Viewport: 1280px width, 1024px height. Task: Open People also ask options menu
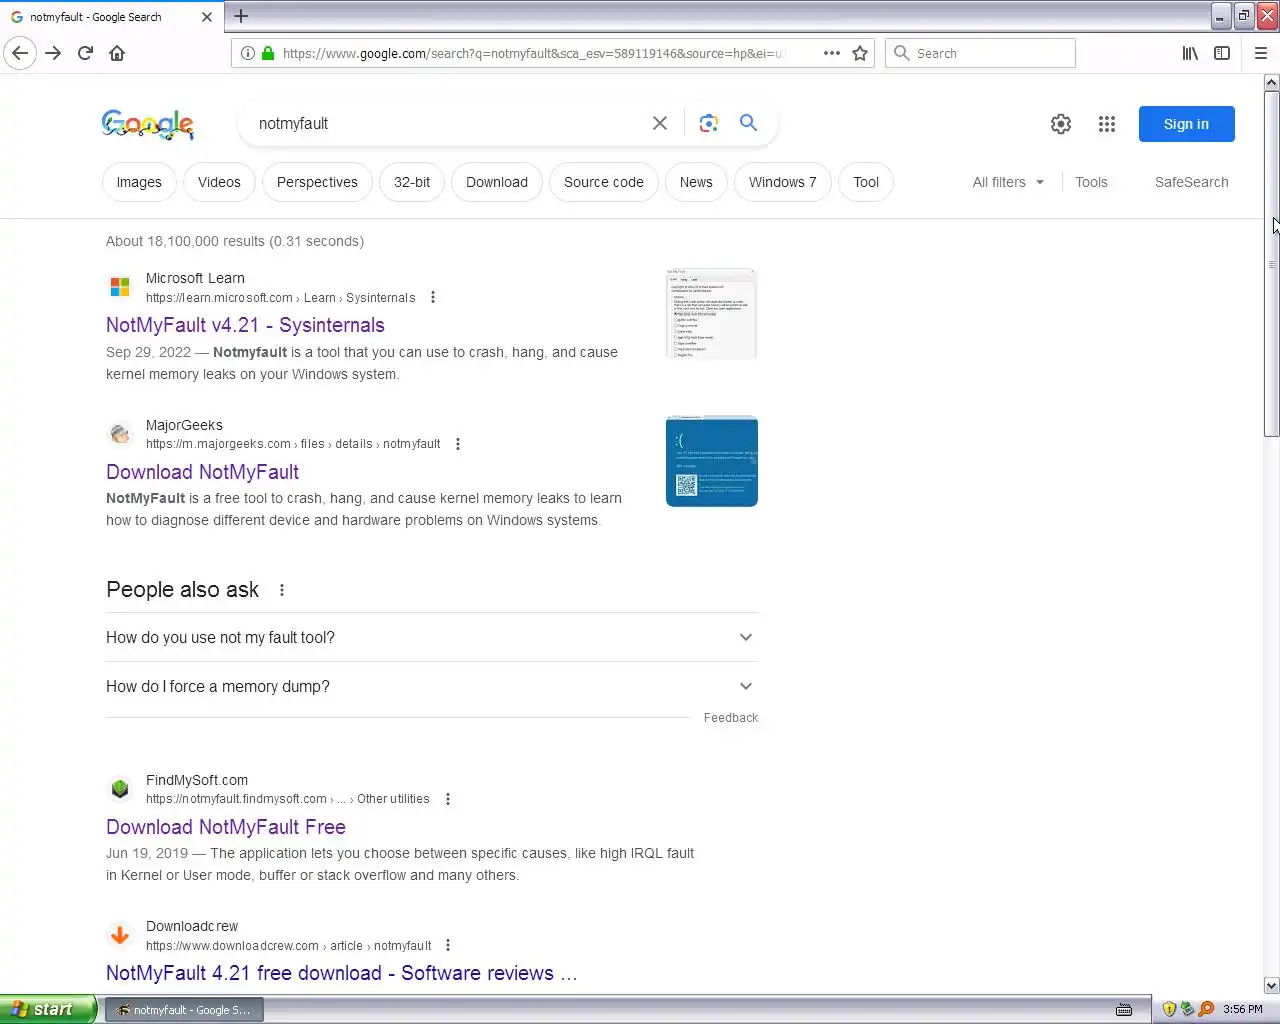pos(282,590)
